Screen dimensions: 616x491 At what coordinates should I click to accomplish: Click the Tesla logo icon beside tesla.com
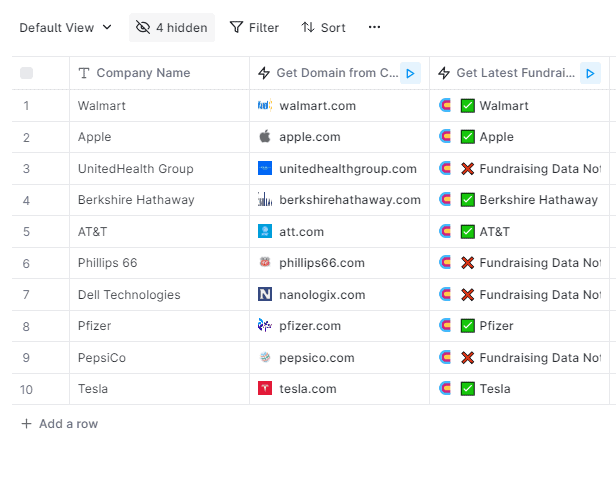coord(265,389)
